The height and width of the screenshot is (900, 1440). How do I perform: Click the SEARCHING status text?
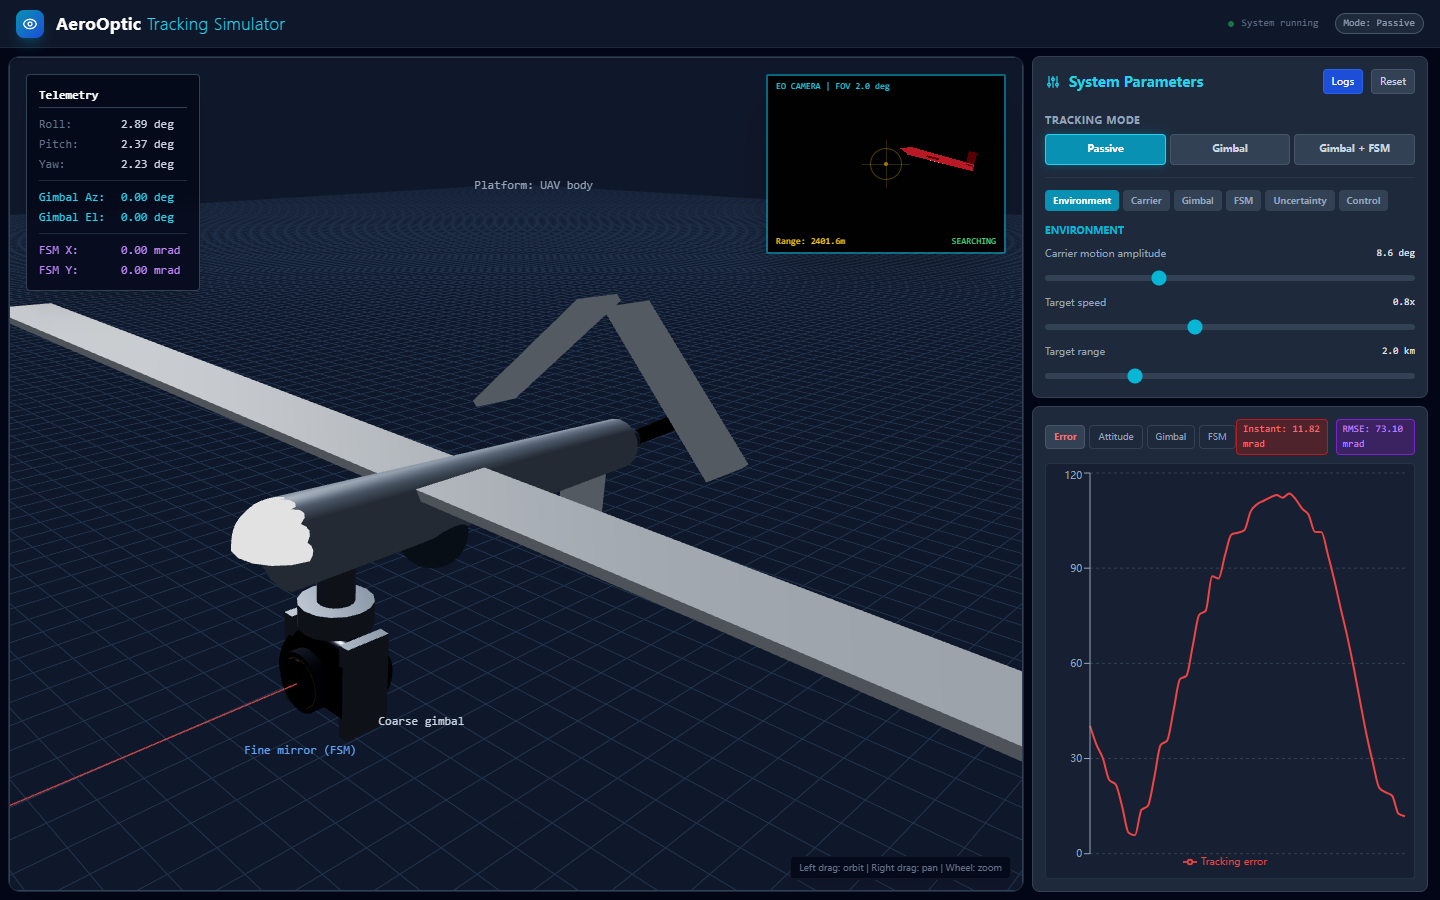point(974,241)
